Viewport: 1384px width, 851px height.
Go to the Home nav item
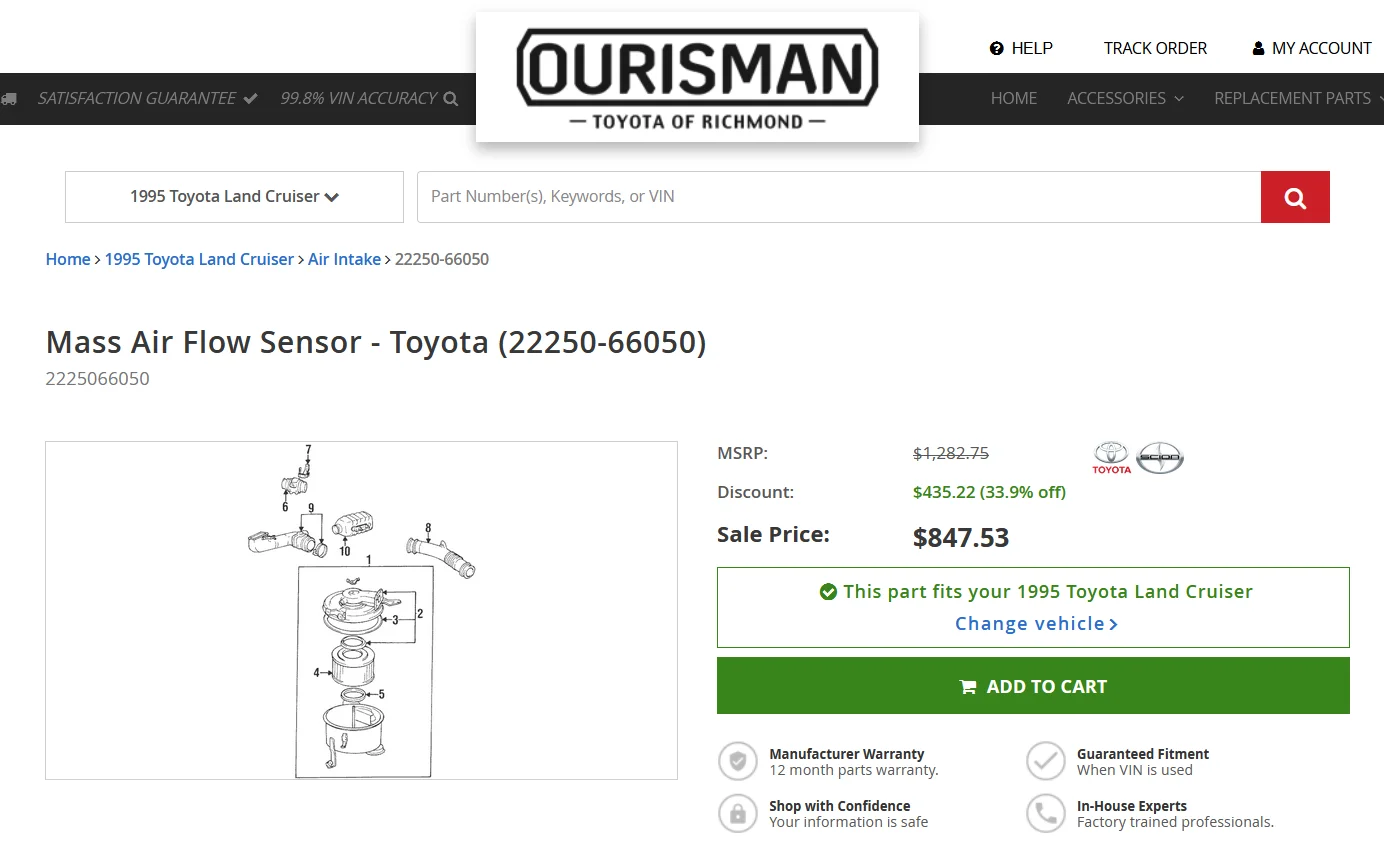click(x=1013, y=98)
